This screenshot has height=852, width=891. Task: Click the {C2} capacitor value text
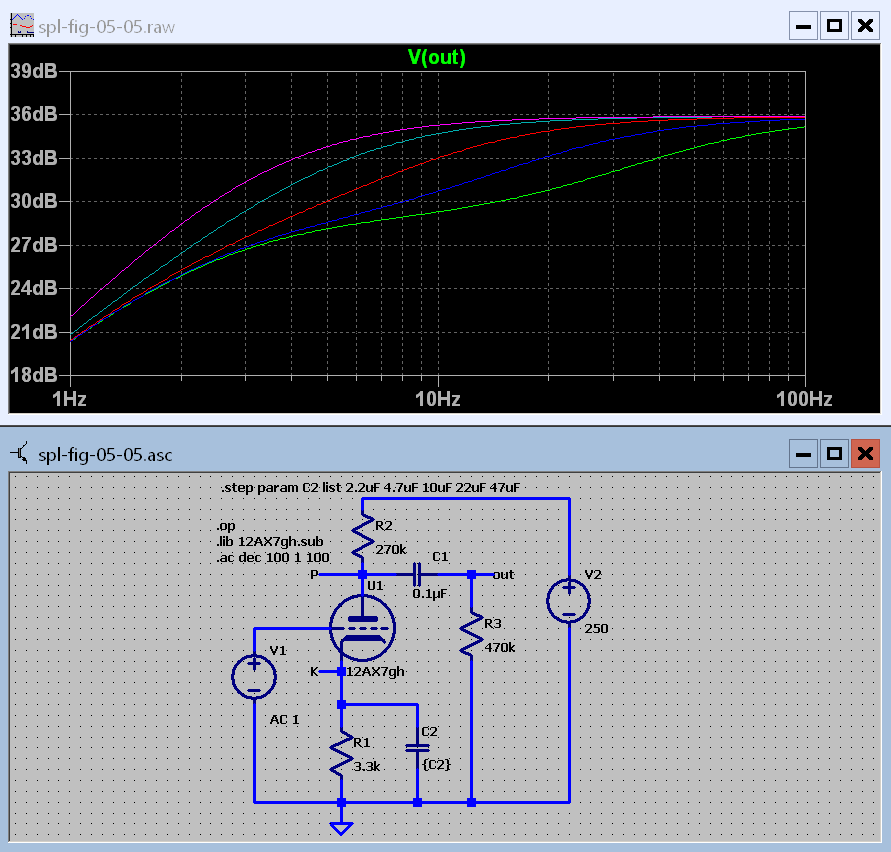pyautogui.click(x=436, y=764)
